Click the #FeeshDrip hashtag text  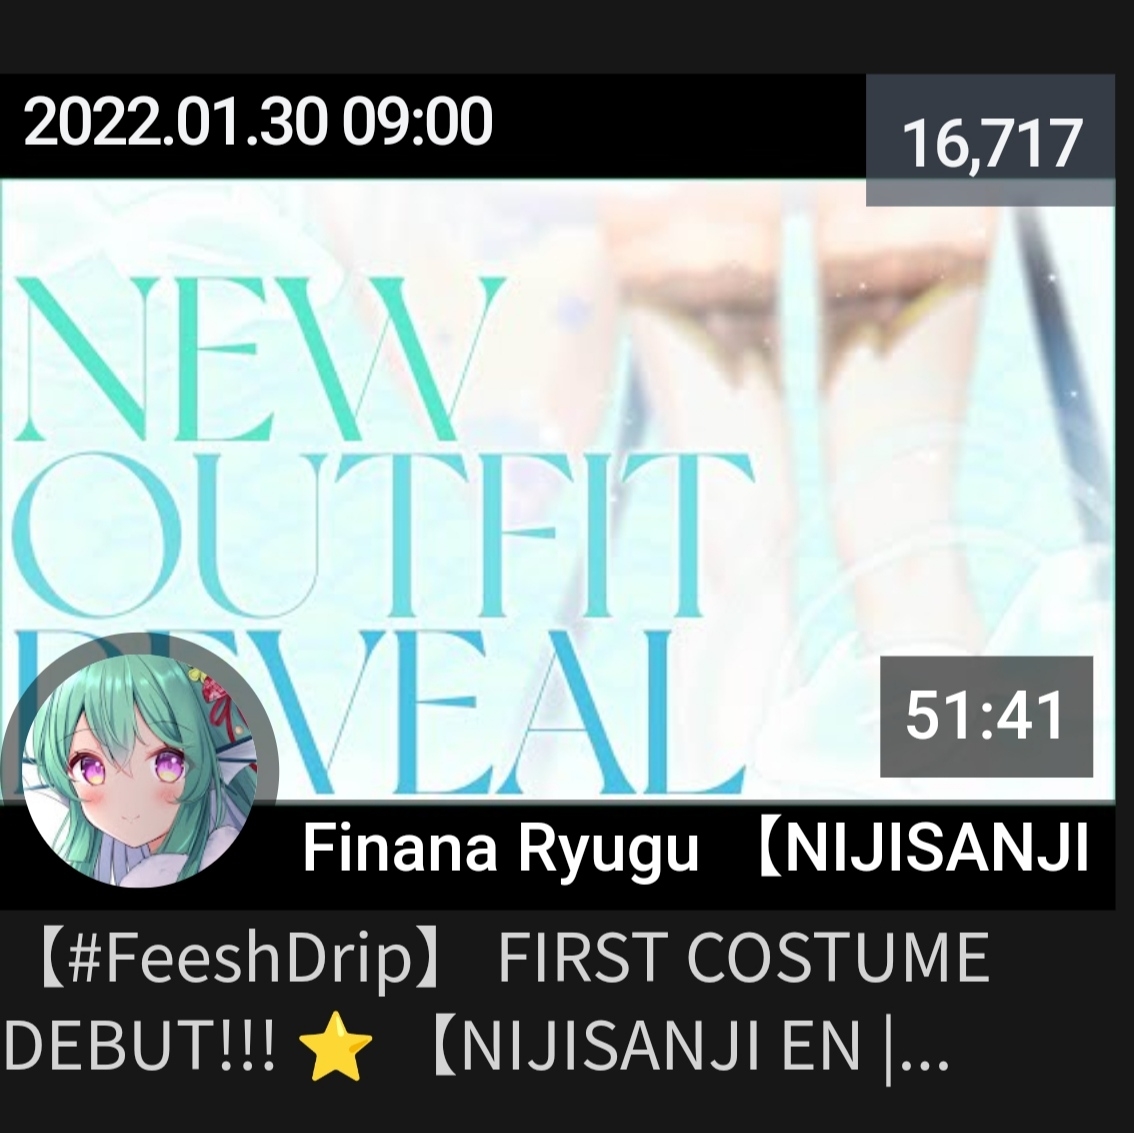[237, 958]
